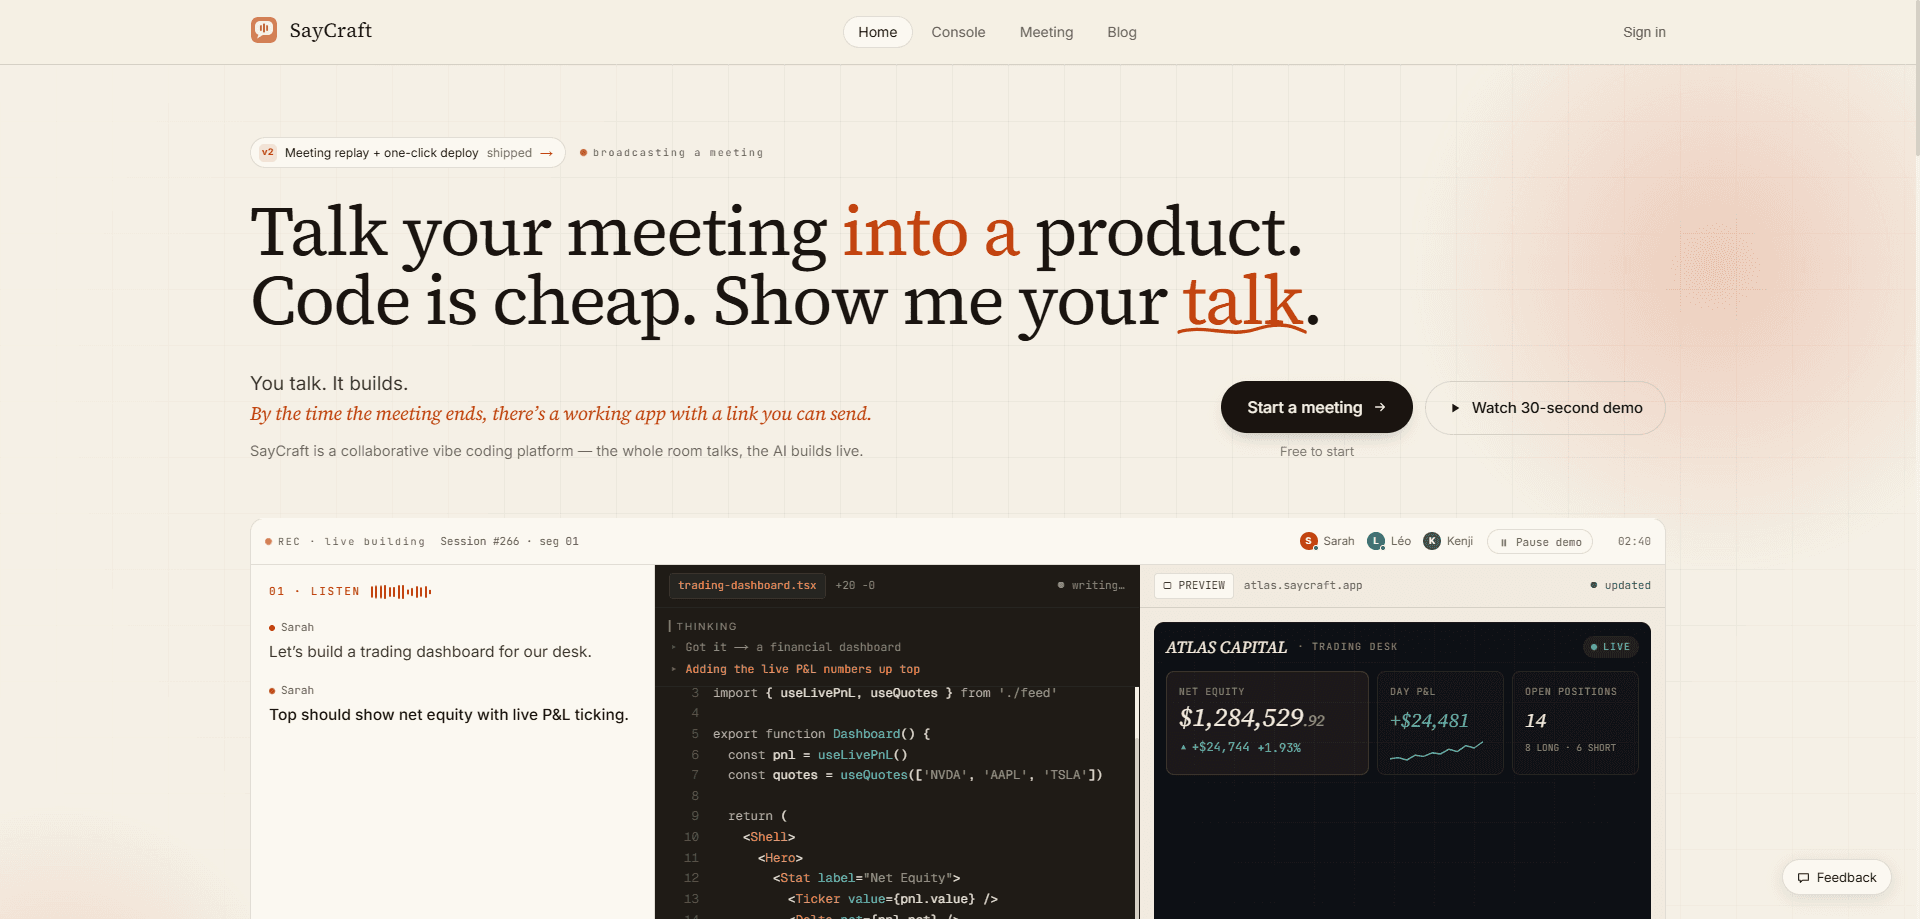
Task: Click Watch 30-second demo button
Action: [1545, 408]
